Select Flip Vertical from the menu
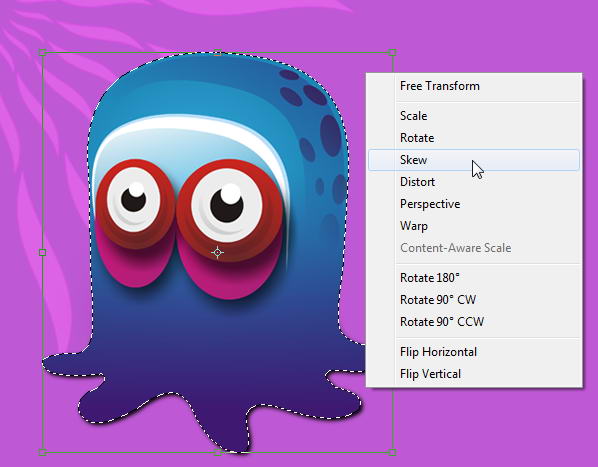This screenshot has height=467, width=598. point(473,374)
